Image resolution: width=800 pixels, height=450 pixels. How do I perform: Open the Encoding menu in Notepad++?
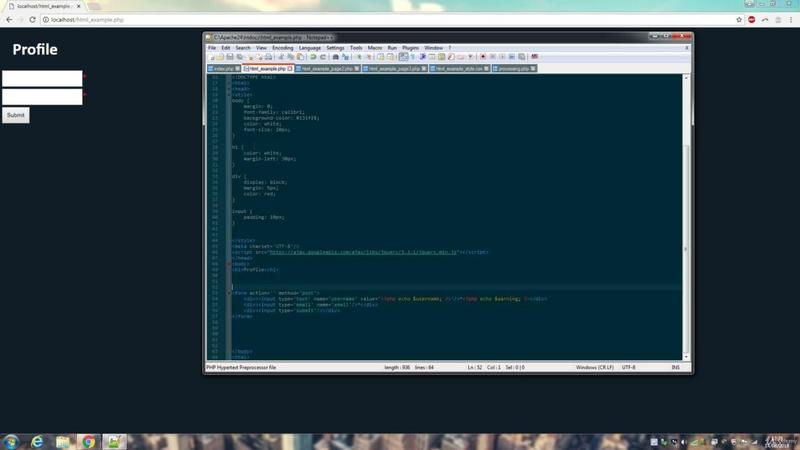click(283, 48)
